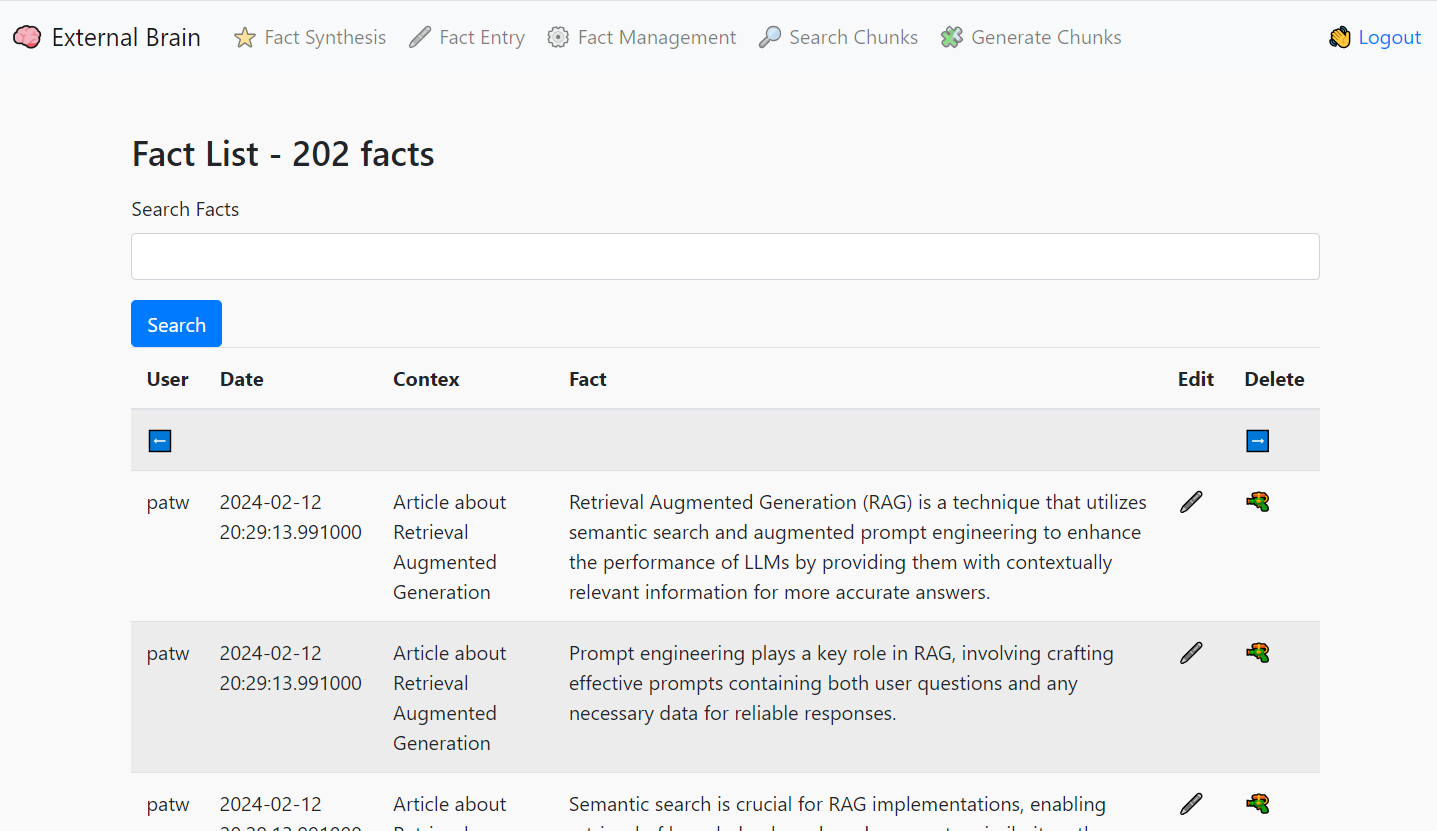Click the star icon beside Fact Synthesis
This screenshot has height=831, width=1437.
click(x=245, y=38)
